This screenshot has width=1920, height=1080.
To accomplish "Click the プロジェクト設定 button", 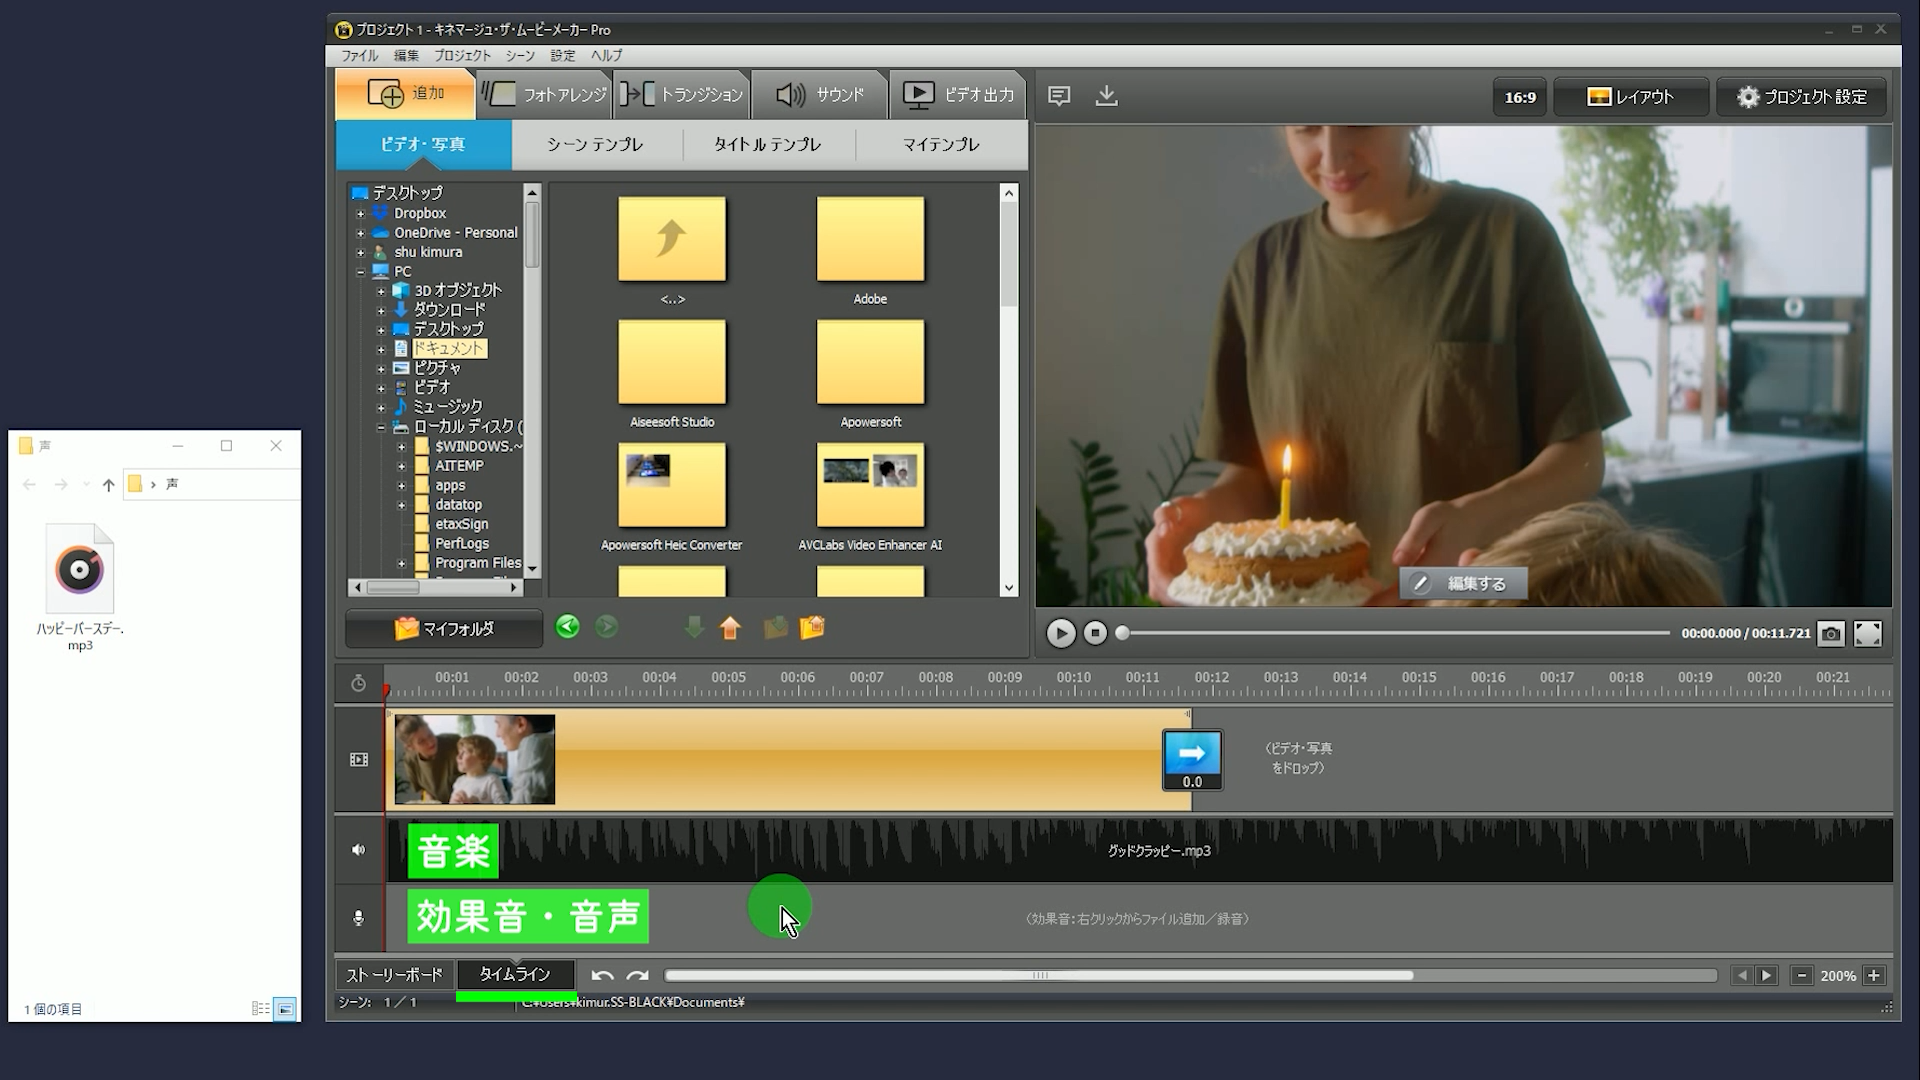I will click(x=1801, y=97).
